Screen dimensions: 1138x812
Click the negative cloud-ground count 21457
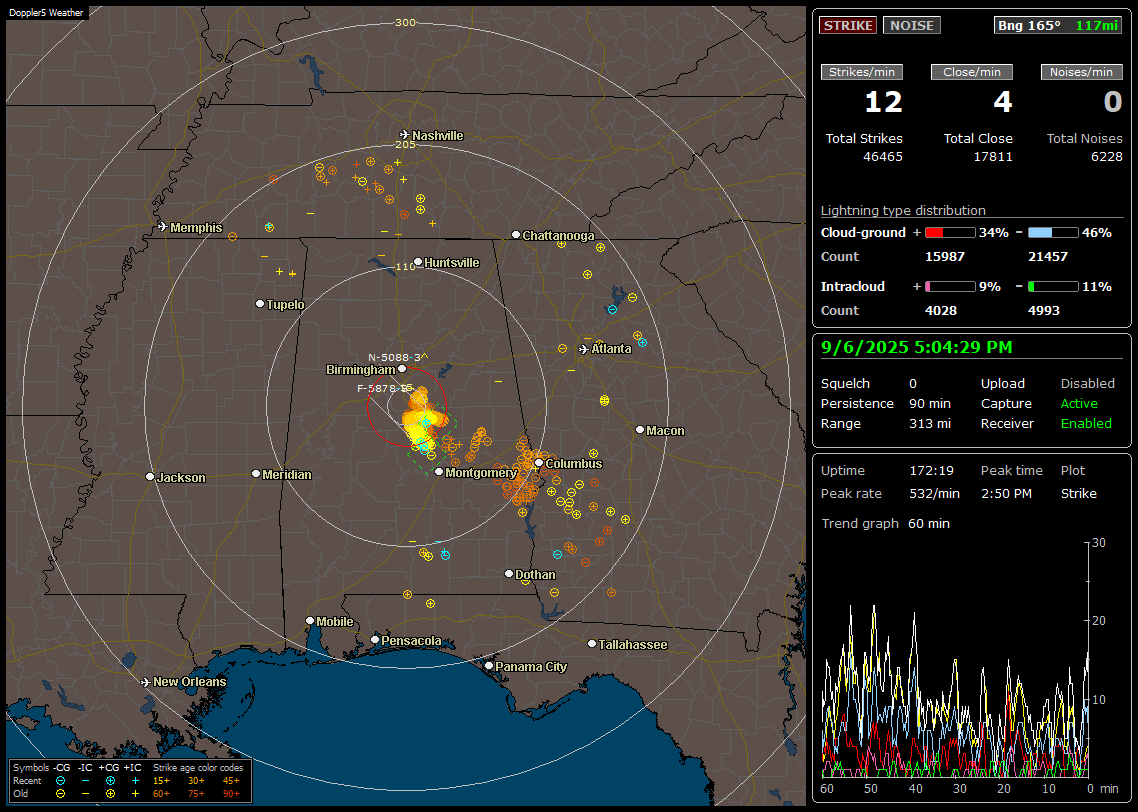[x=1048, y=257]
